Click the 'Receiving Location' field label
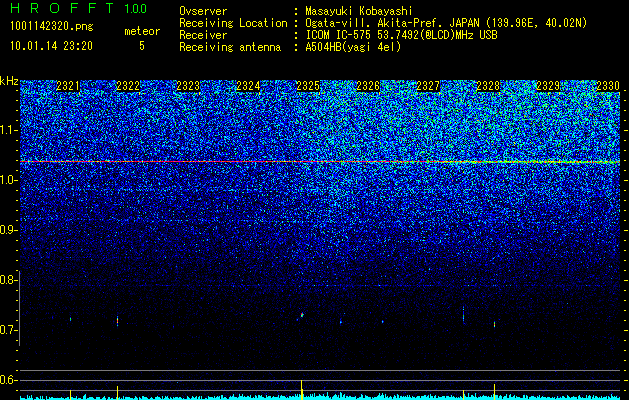 coord(233,23)
